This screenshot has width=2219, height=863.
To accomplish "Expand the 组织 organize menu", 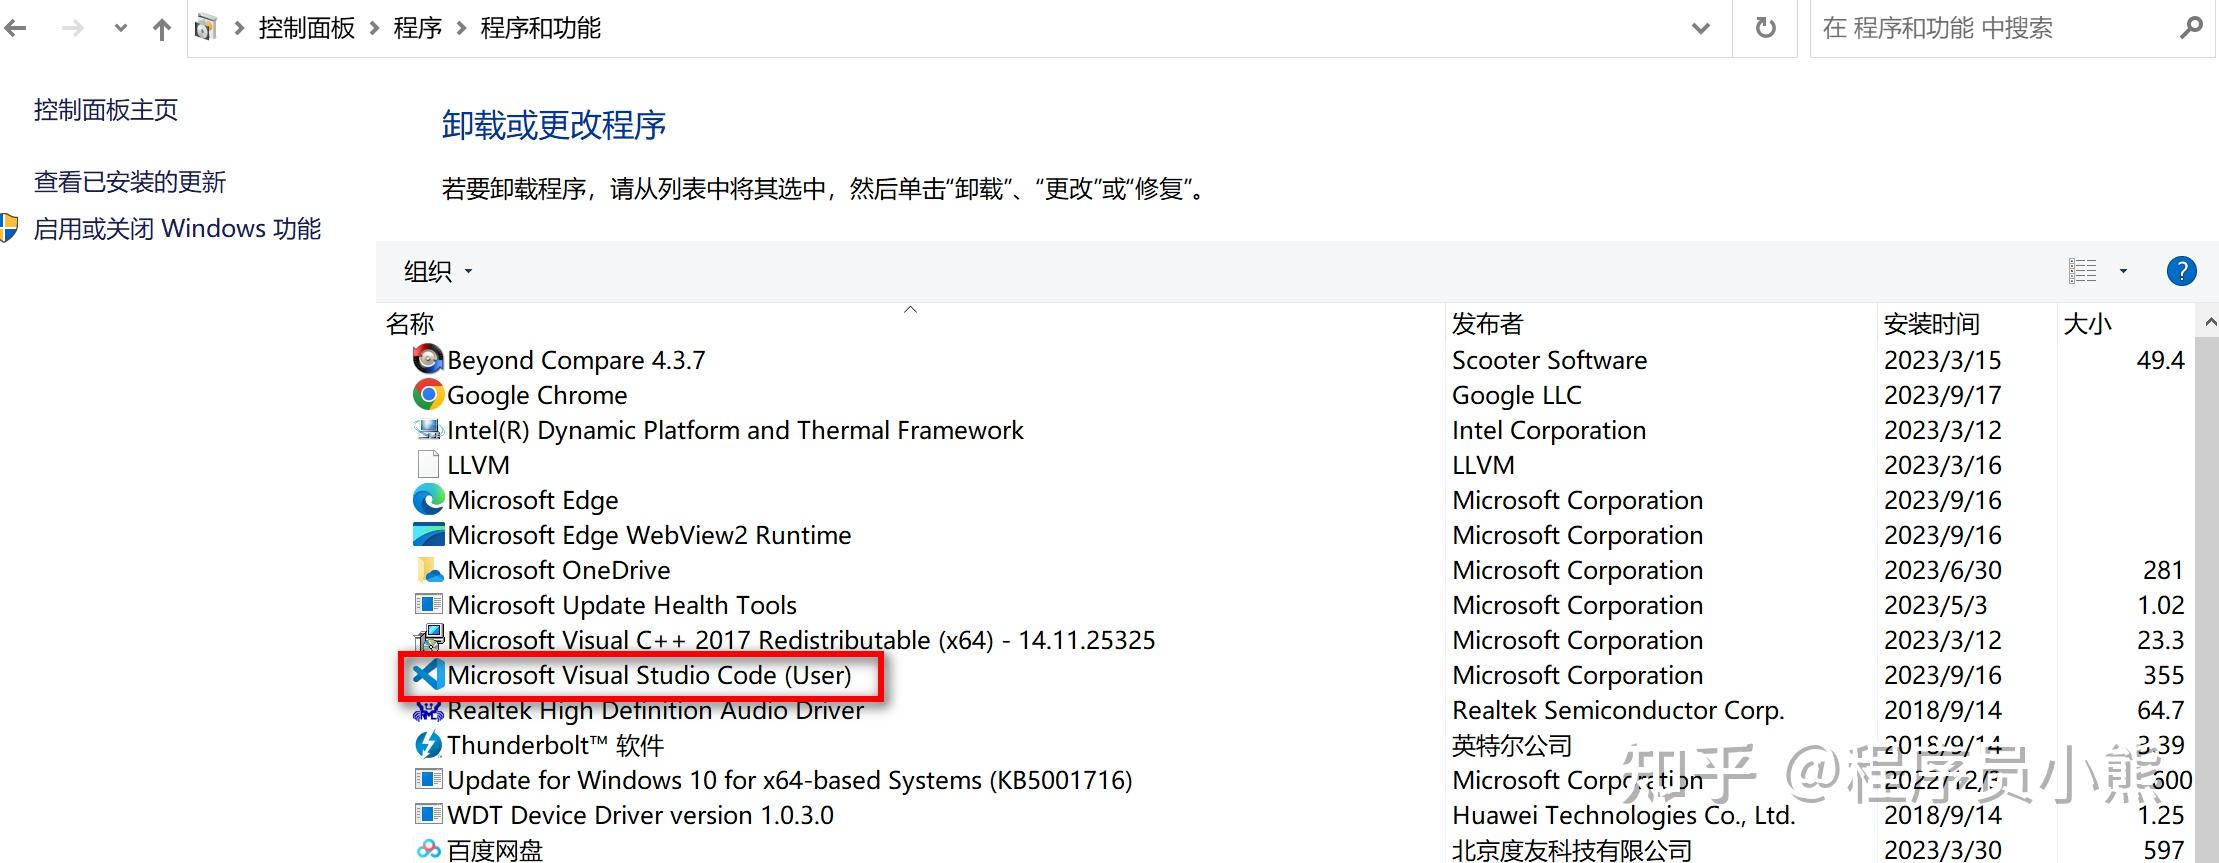I will [437, 271].
